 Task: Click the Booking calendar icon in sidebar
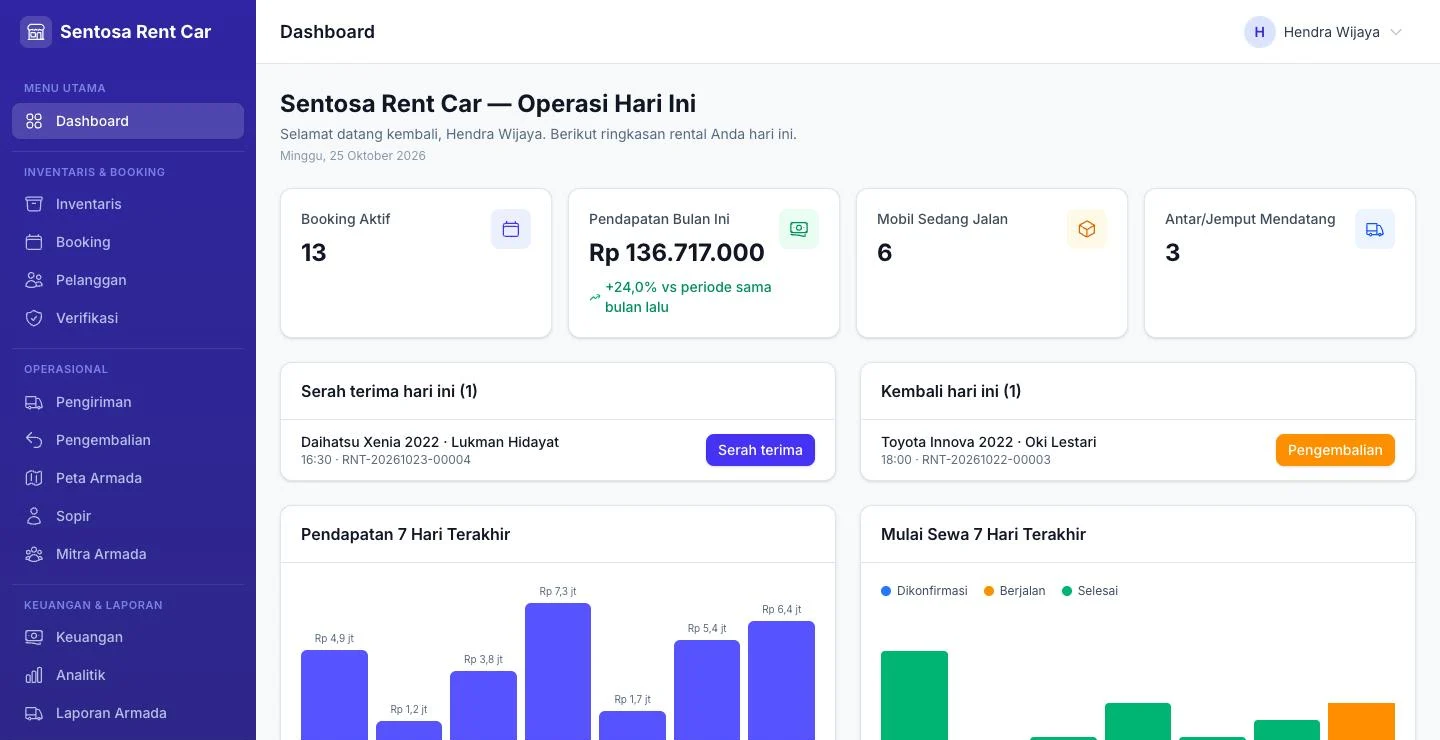tap(34, 242)
